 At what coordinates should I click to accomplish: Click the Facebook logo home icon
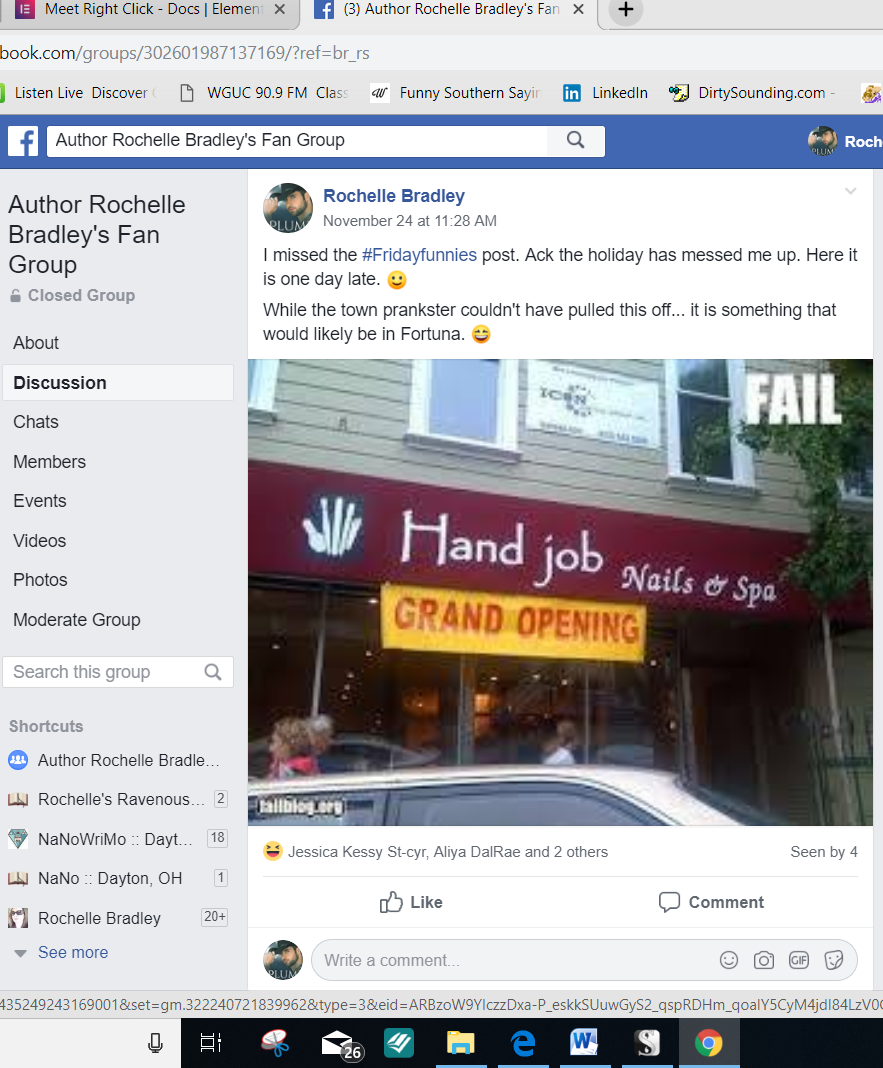pyautogui.click(x=23, y=142)
